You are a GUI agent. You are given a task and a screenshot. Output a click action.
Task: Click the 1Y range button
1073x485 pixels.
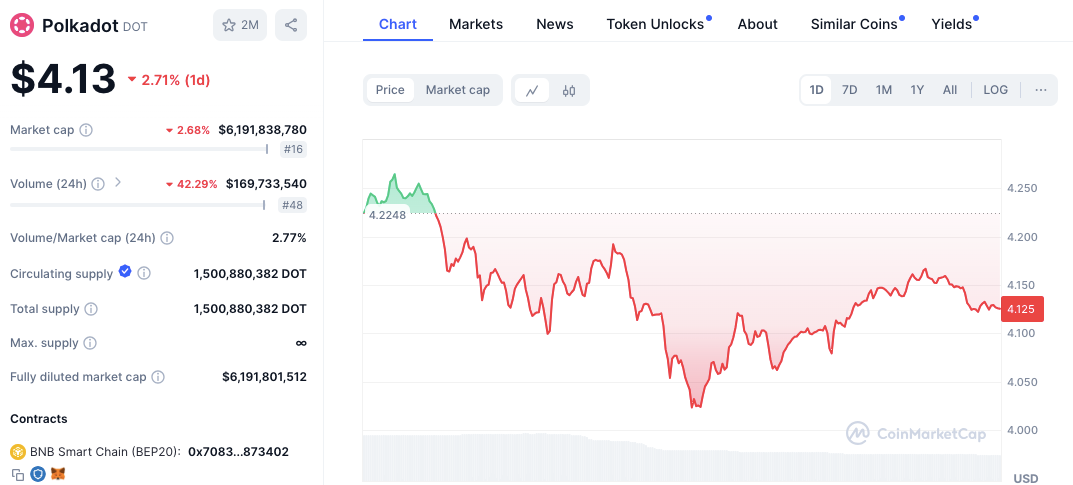coord(916,90)
